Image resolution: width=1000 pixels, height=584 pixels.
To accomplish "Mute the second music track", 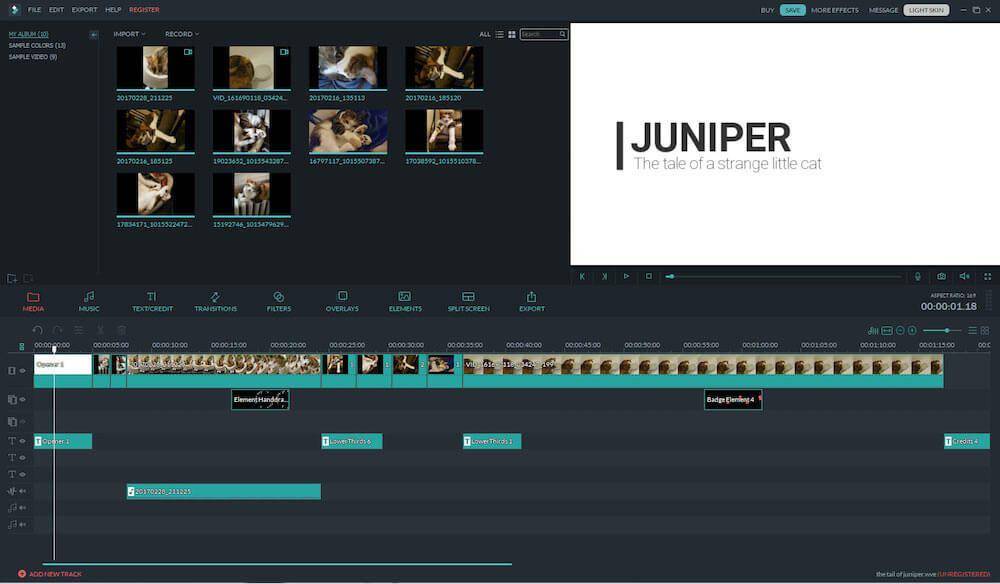I will tap(22, 524).
